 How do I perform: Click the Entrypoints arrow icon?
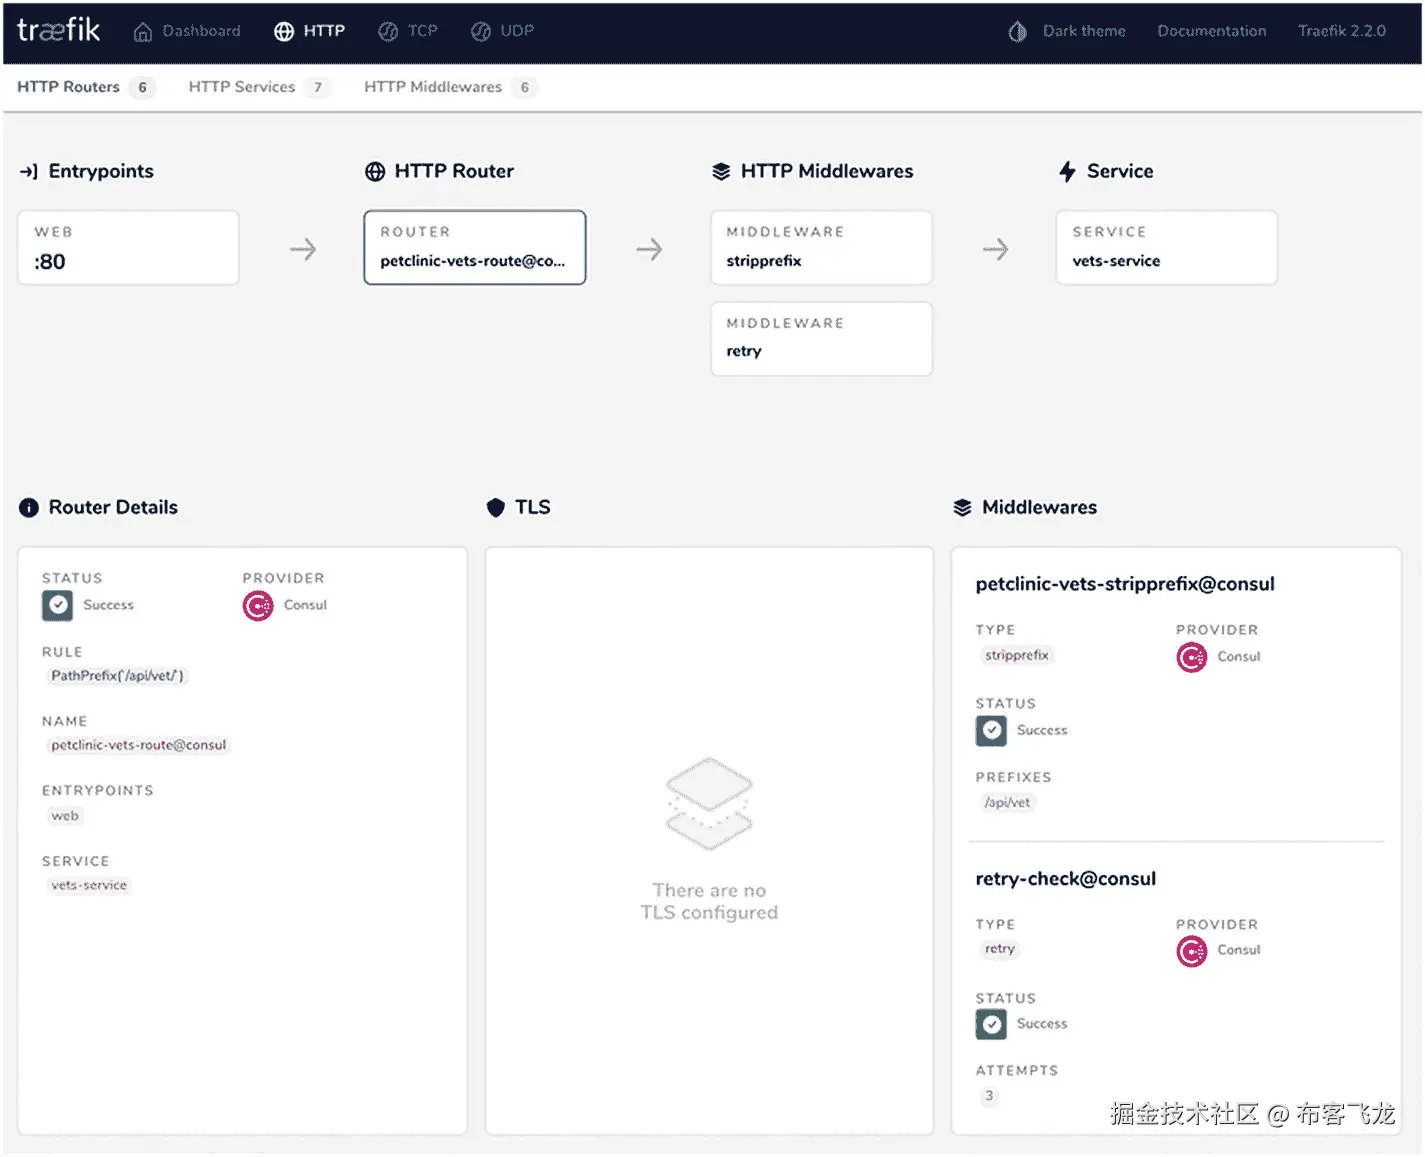[x=29, y=172]
